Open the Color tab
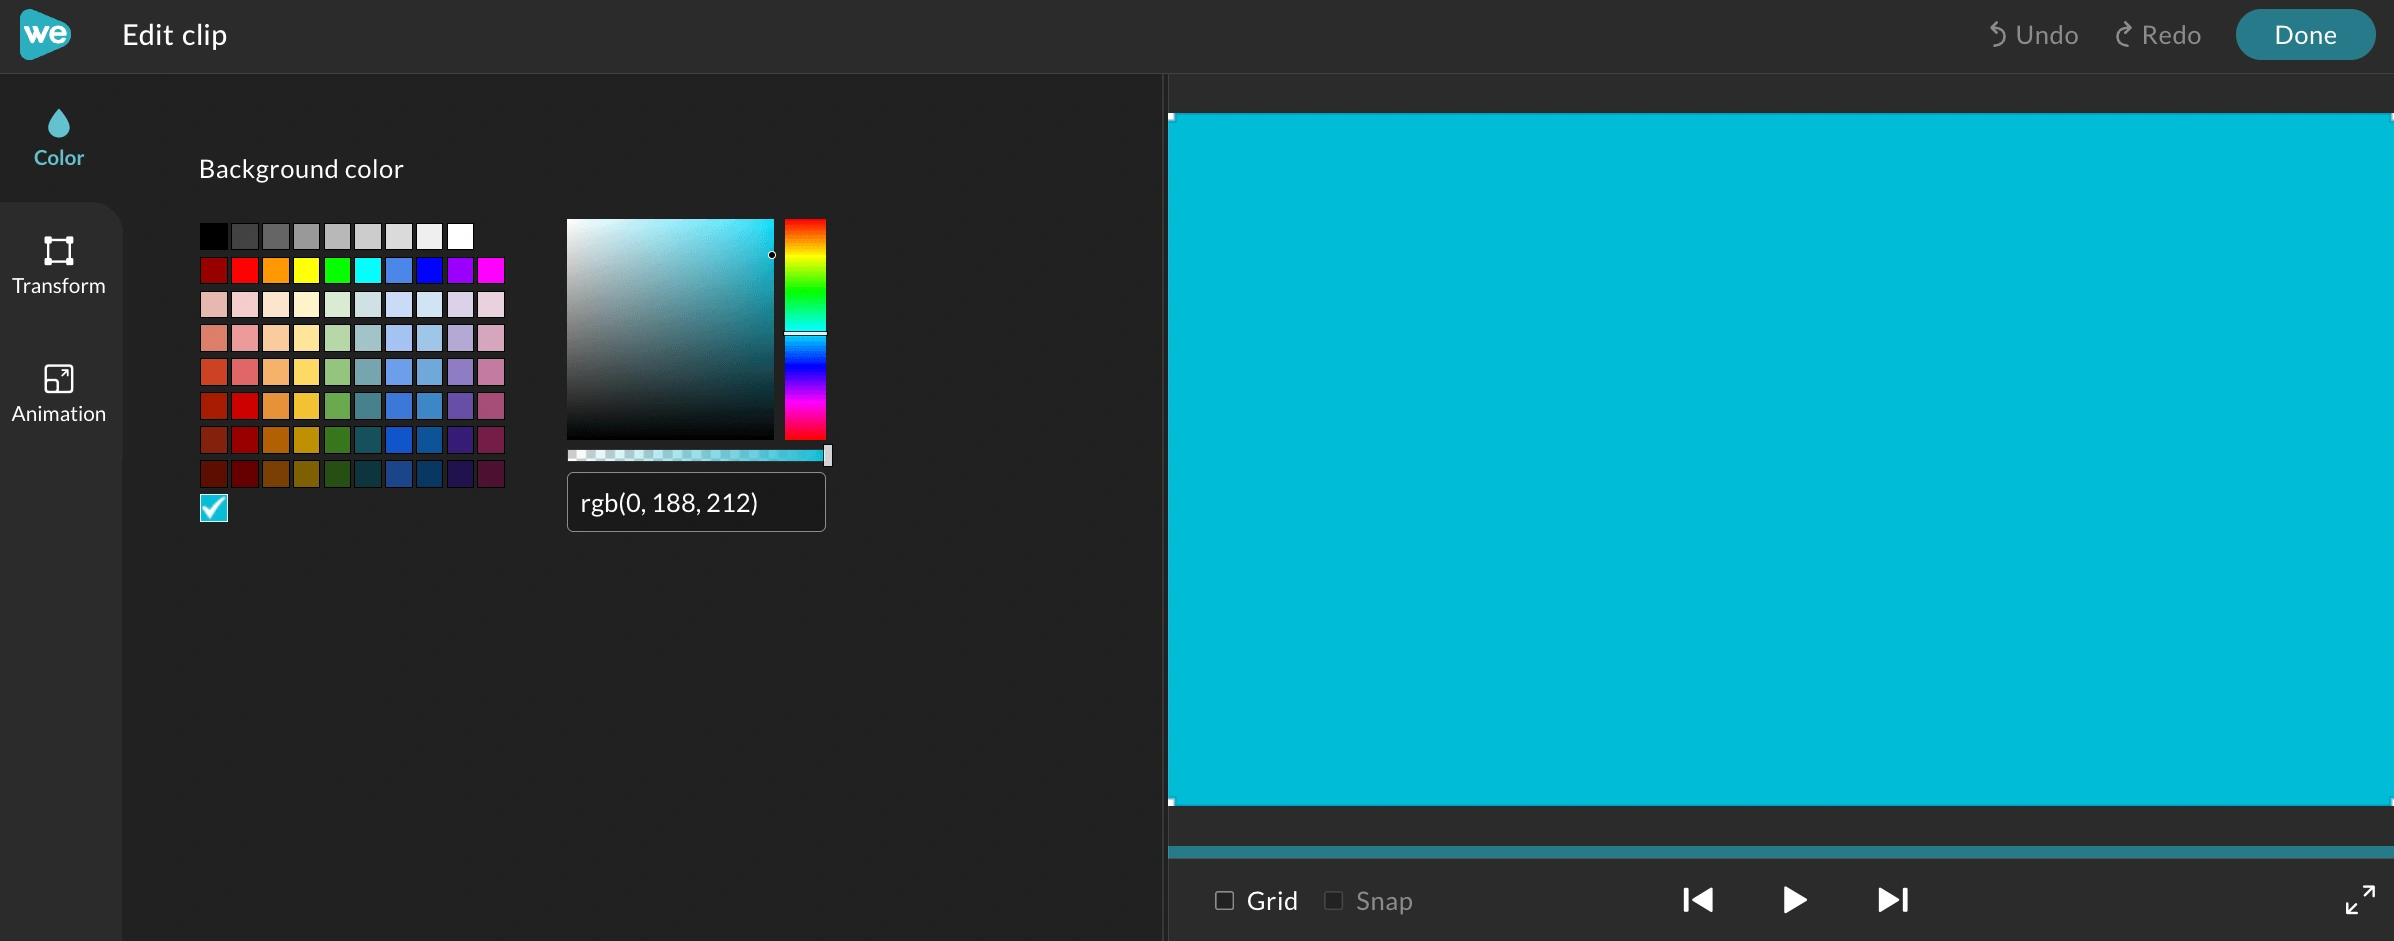Screen dimensions: 2394x941 click(59, 139)
